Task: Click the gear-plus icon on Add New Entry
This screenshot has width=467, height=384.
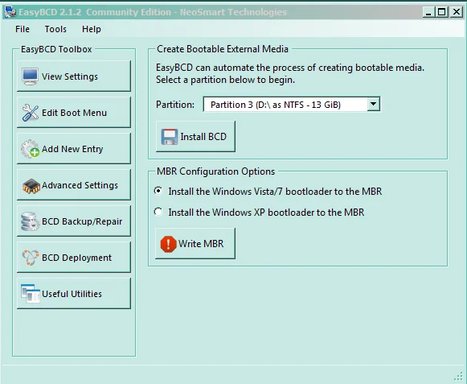Action: pos(30,149)
